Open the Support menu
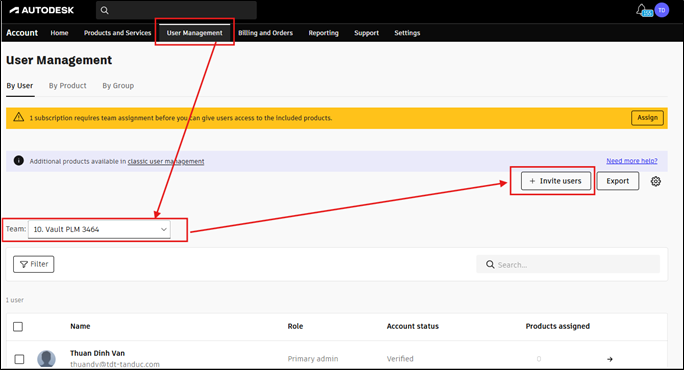Image resolution: width=684 pixels, height=370 pixels. pos(366,33)
